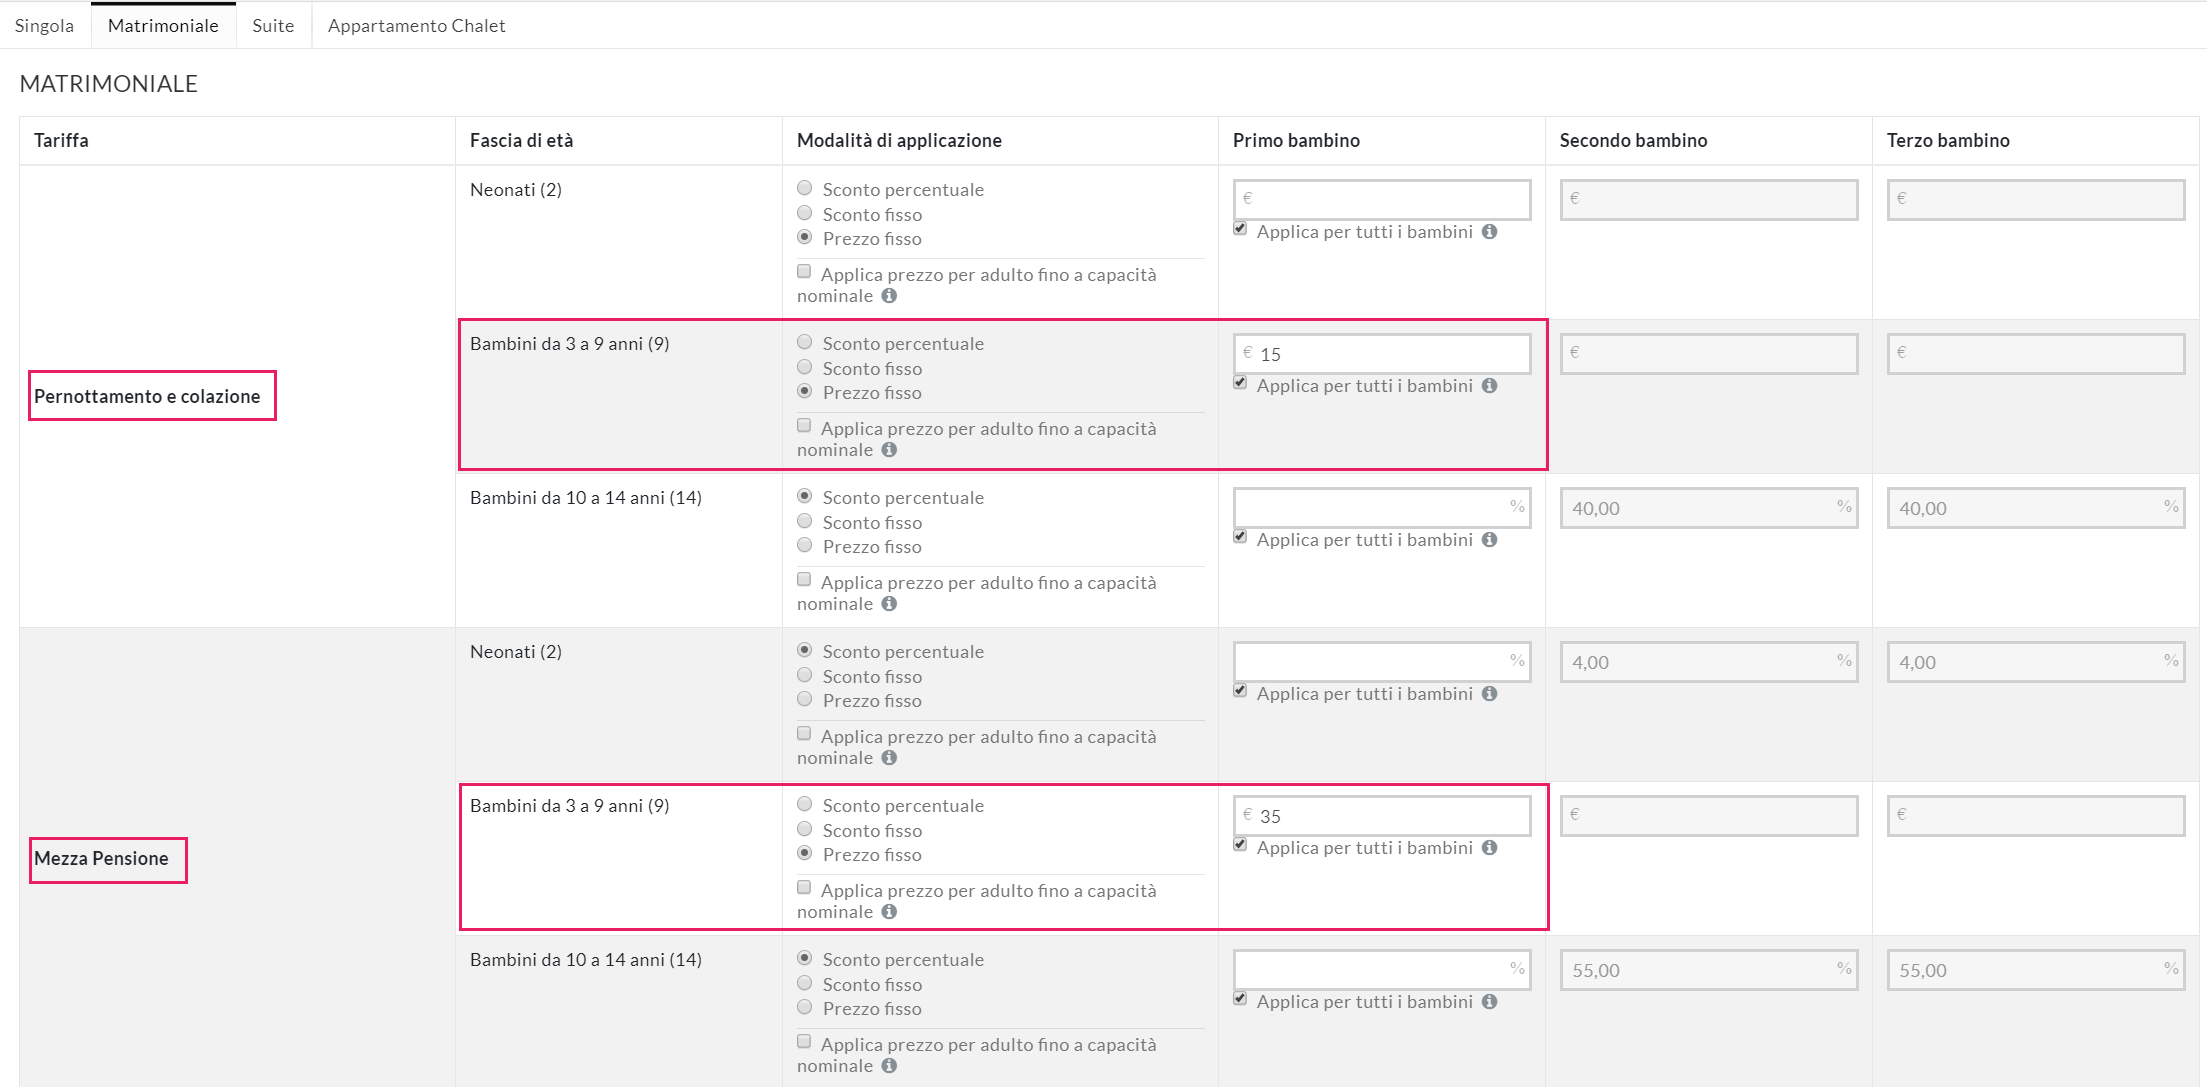Click info icon next to Pernottamento Bambini 3-9 'Applica per tutti'
Screen dimensions: 2207x1087
tap(1489, 386)
